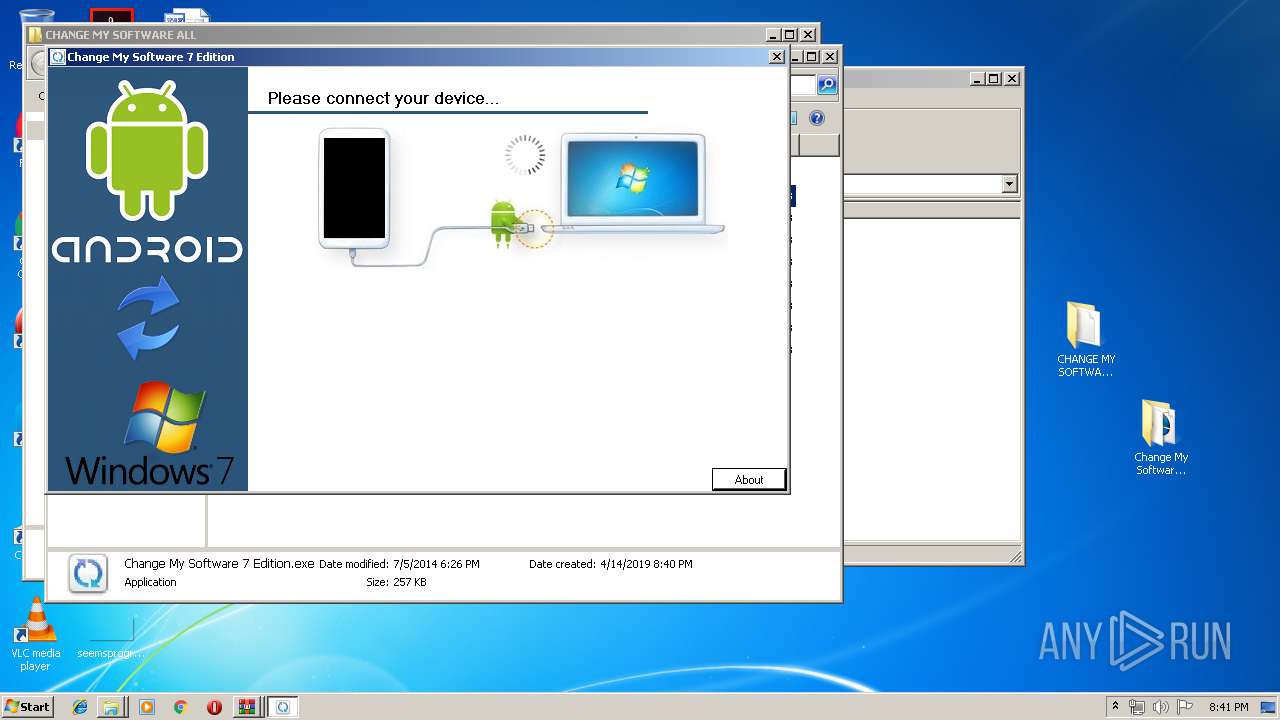Select 'Change My Software 7 Edition.exe' filename text
Screen dimensions: 1280x720
tap(220, 564)
